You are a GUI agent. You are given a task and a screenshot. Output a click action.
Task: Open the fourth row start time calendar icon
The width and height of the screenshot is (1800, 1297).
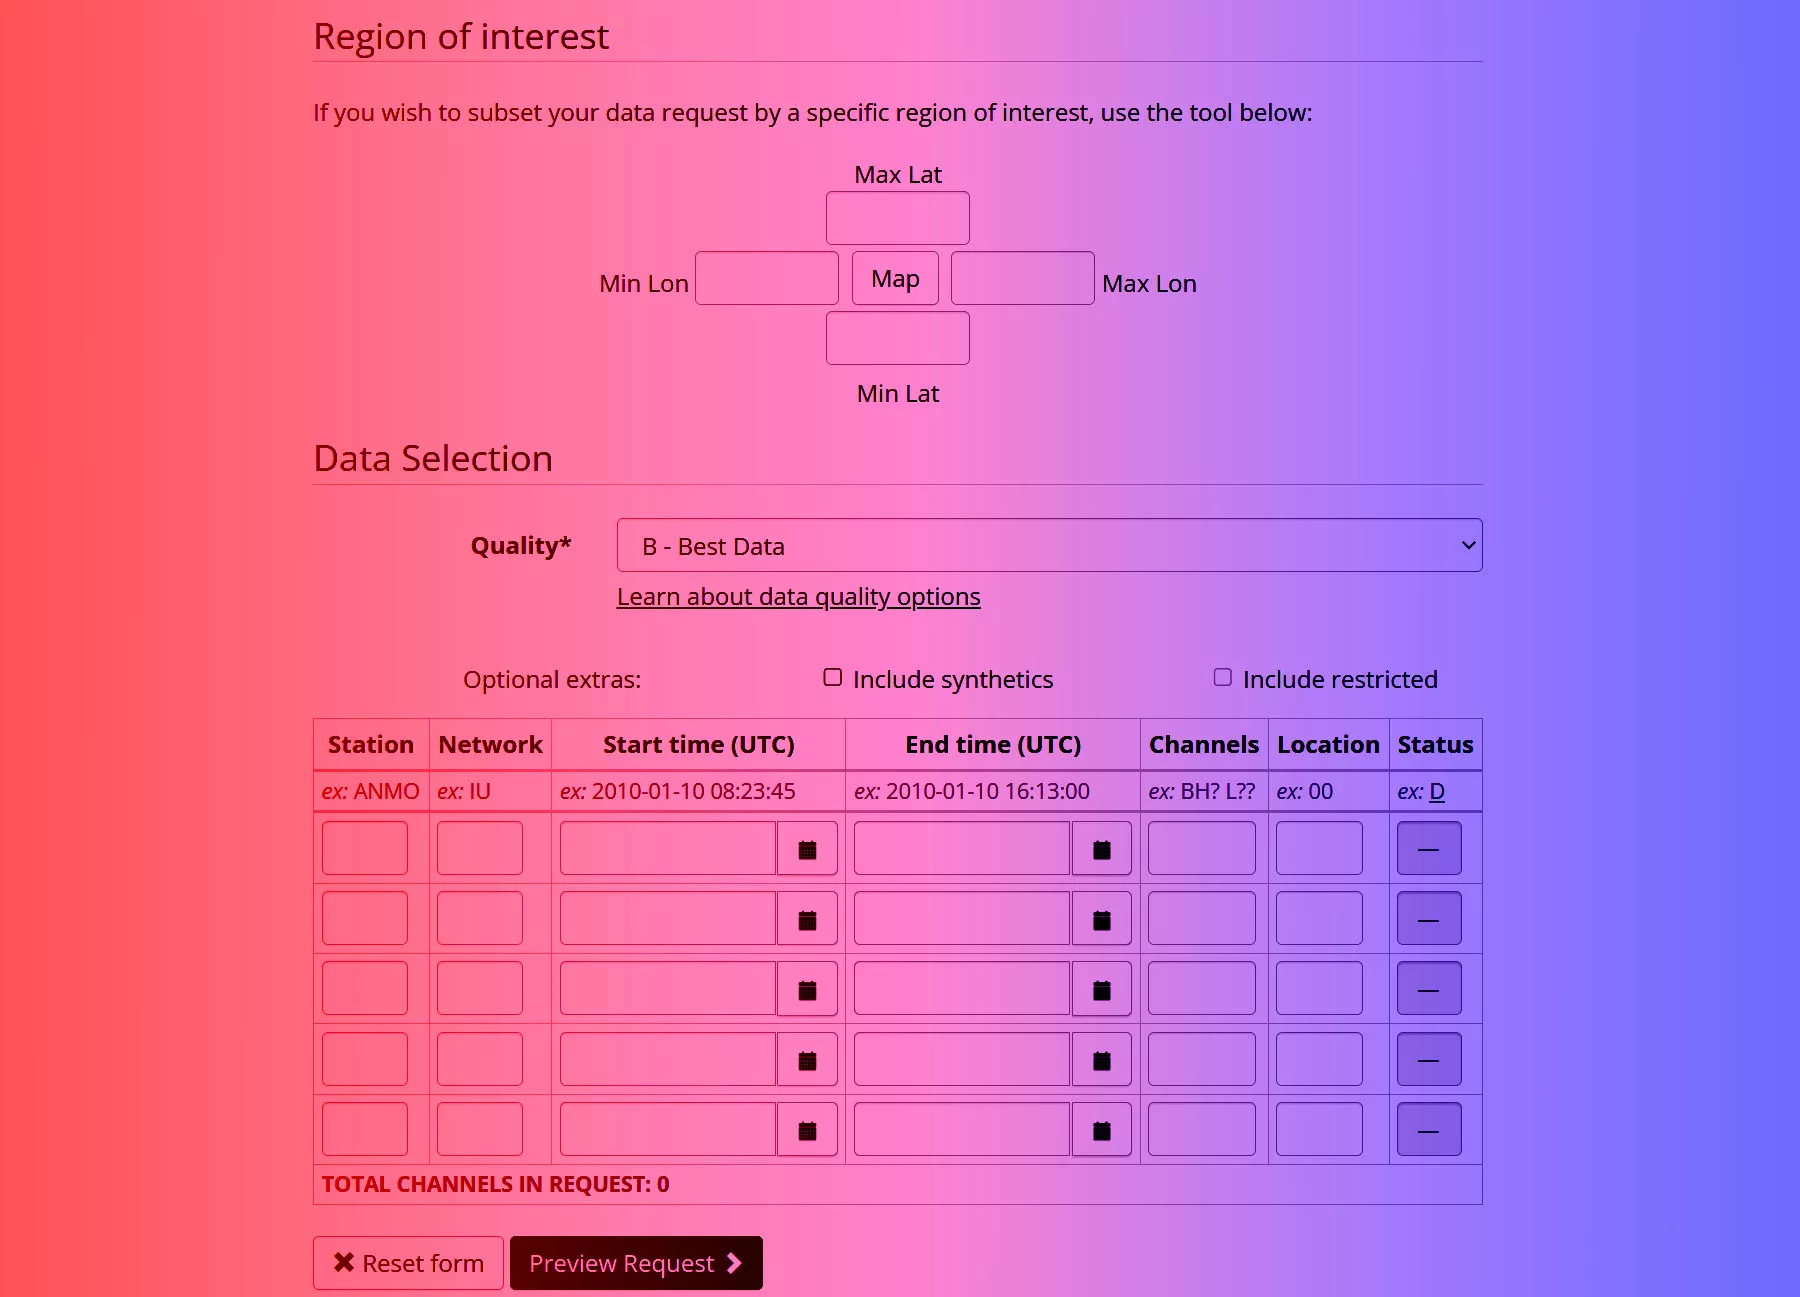(x=807, y=1058)
